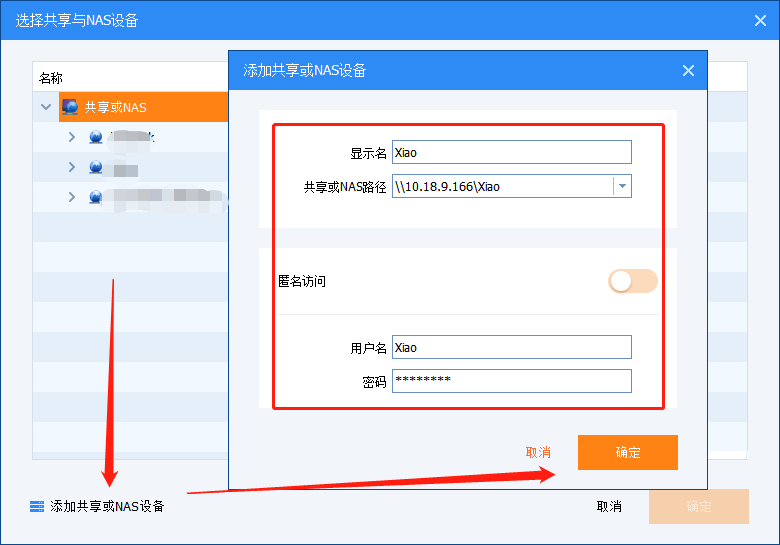Click the 添加共享或NAS设备 list icon
The width and height of the screenshot is (780, 545).
[x=37, y=506]
